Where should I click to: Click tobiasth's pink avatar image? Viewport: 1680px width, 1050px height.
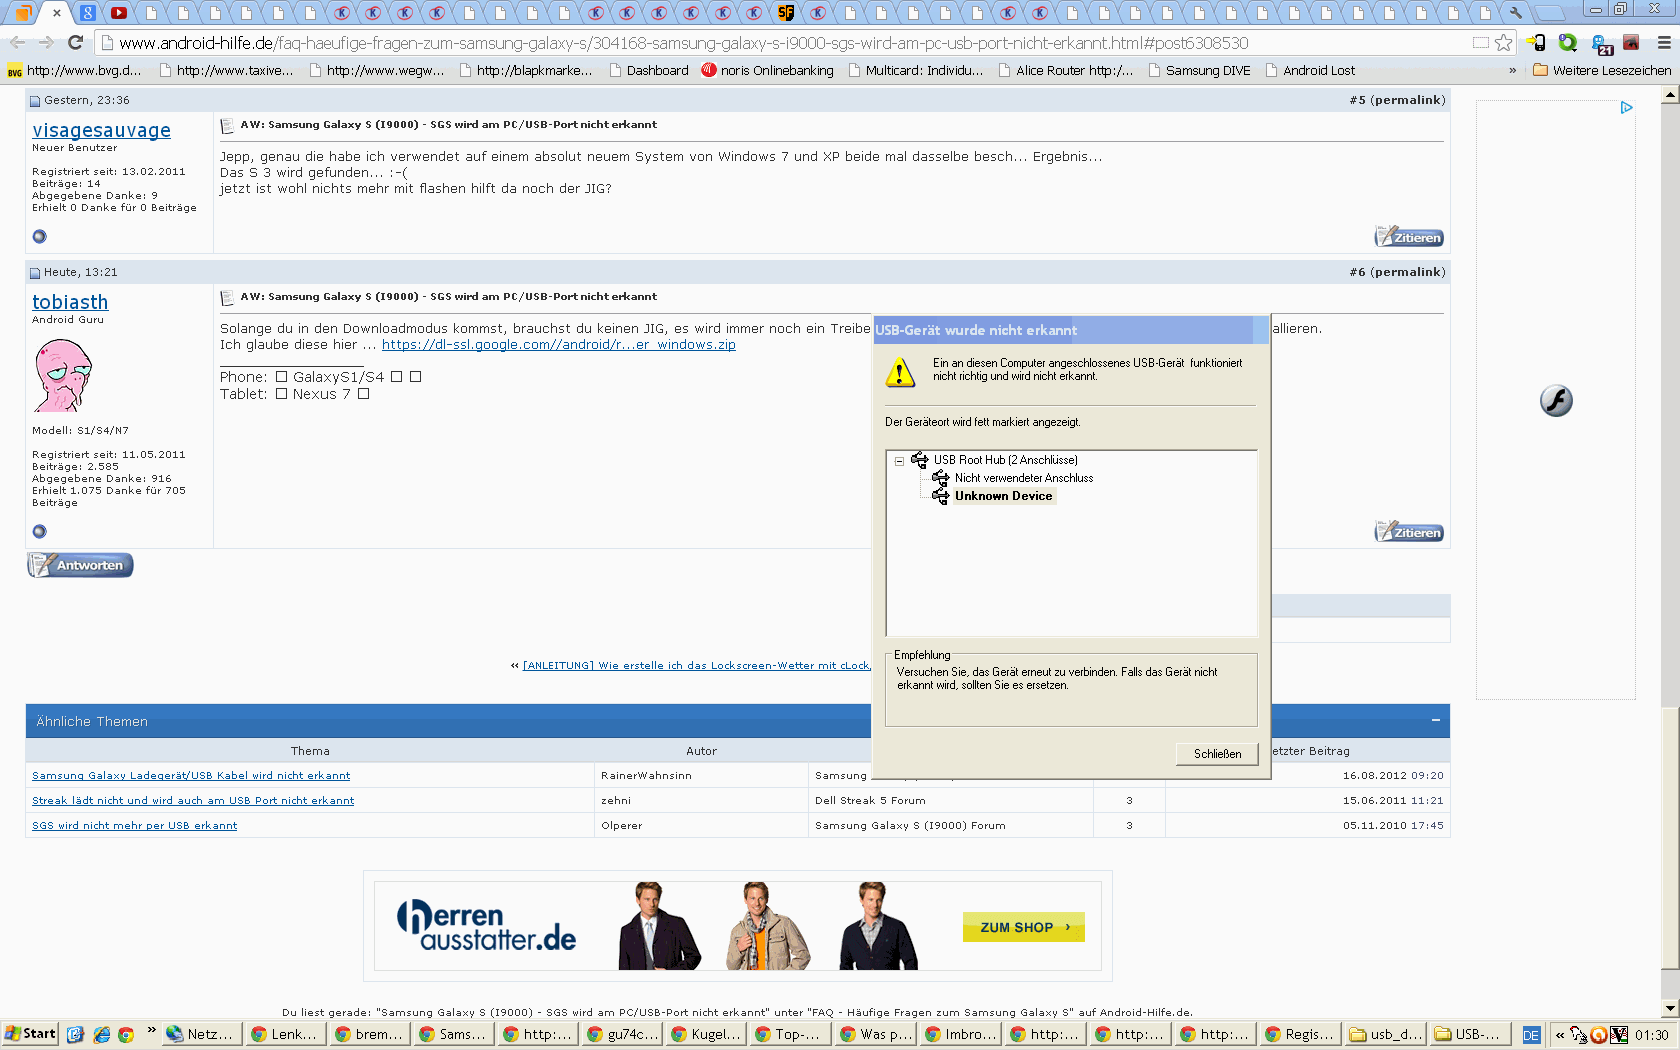tap(63, 375)
